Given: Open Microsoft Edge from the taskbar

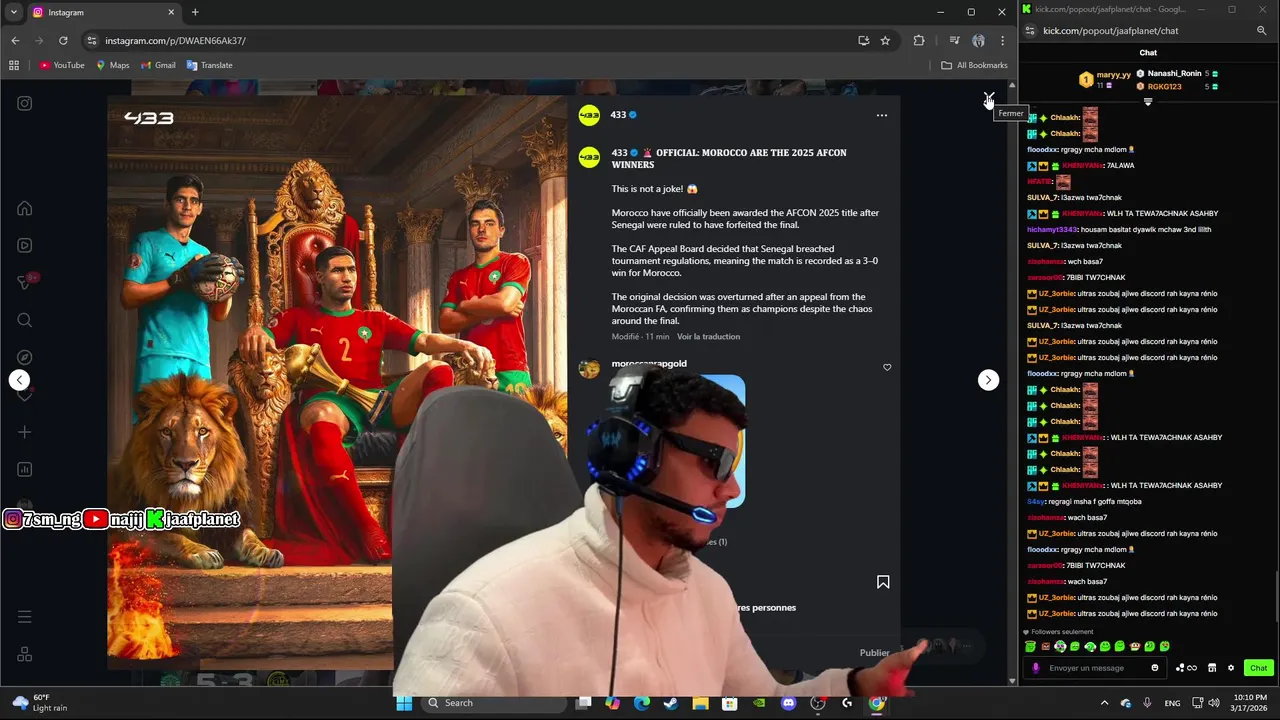Looking at the screenshot, I should [x=642, y=703].
